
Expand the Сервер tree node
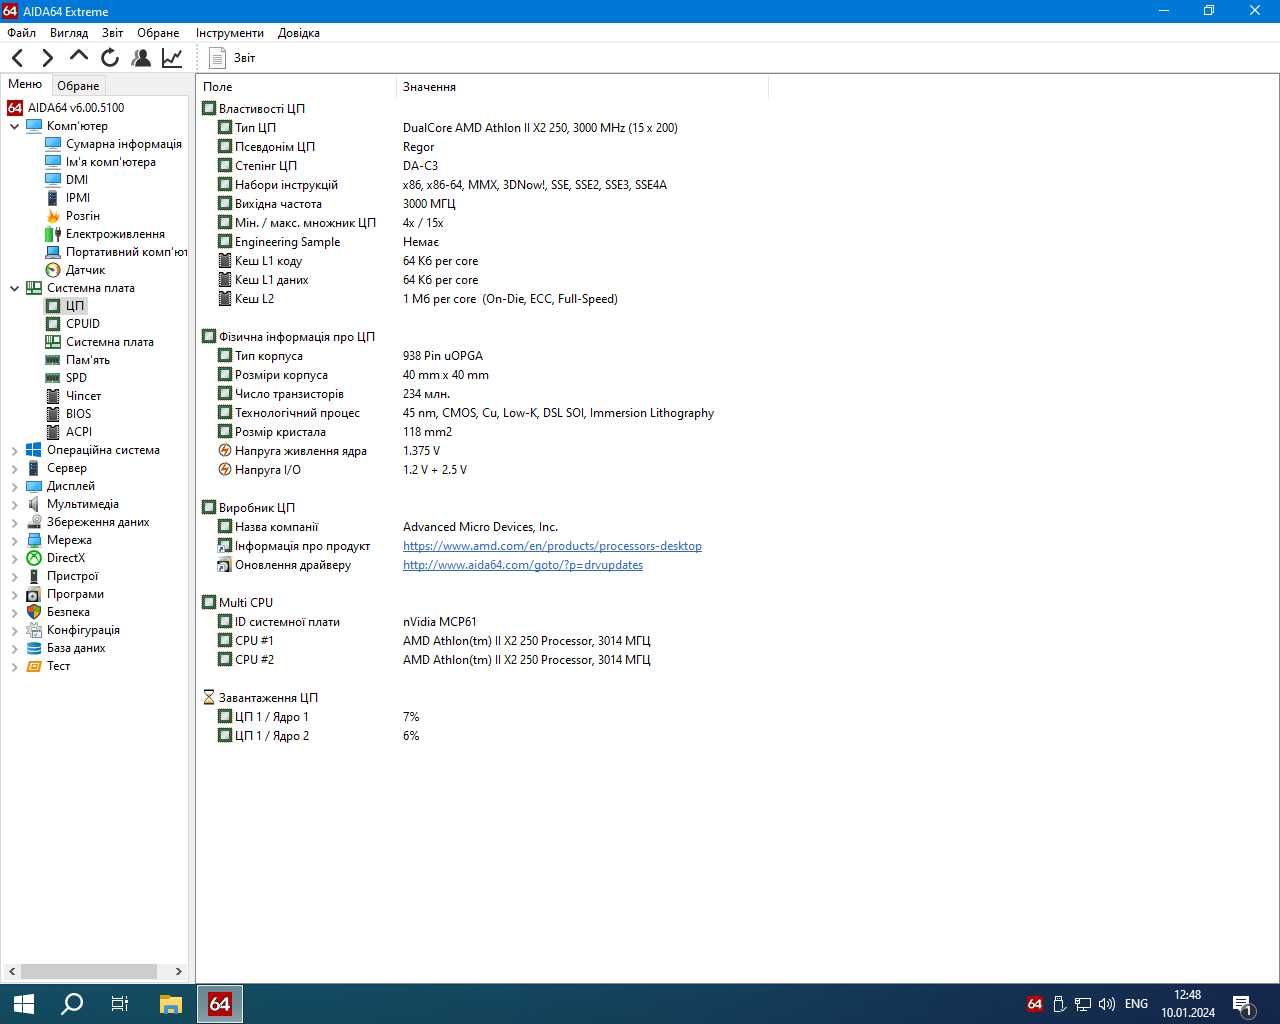click(x=14, y=468)
